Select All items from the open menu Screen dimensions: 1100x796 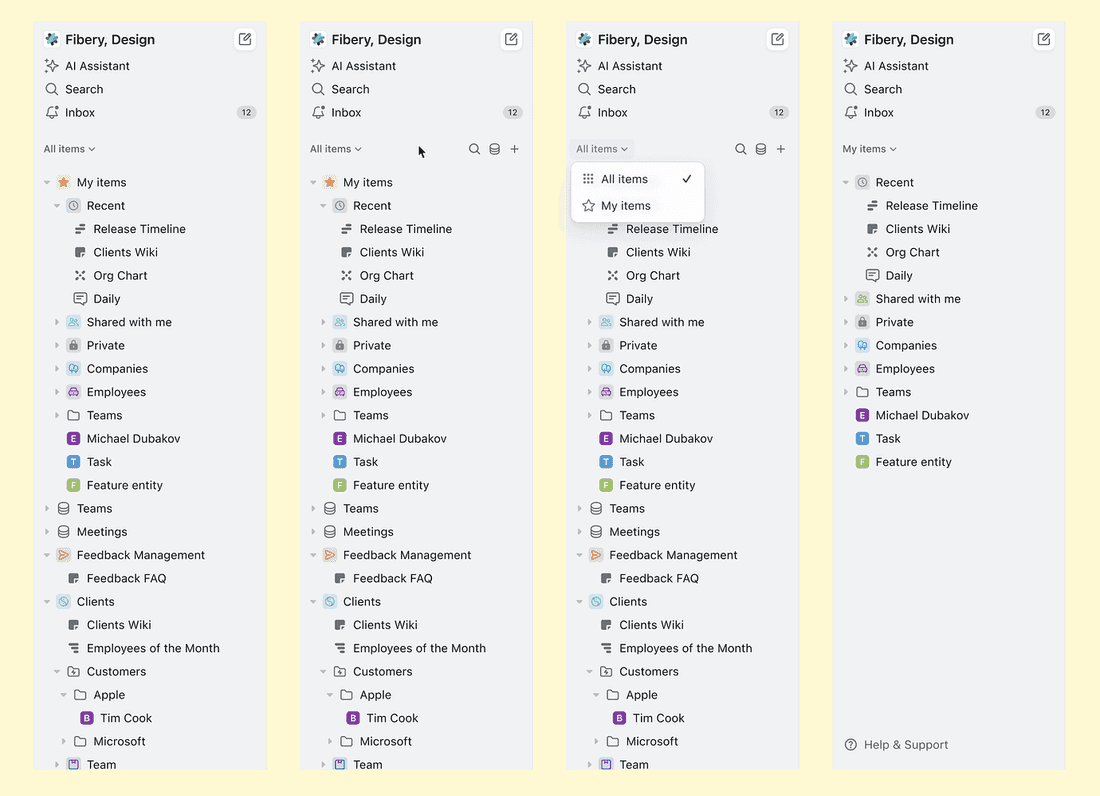(x=624, y=179)
